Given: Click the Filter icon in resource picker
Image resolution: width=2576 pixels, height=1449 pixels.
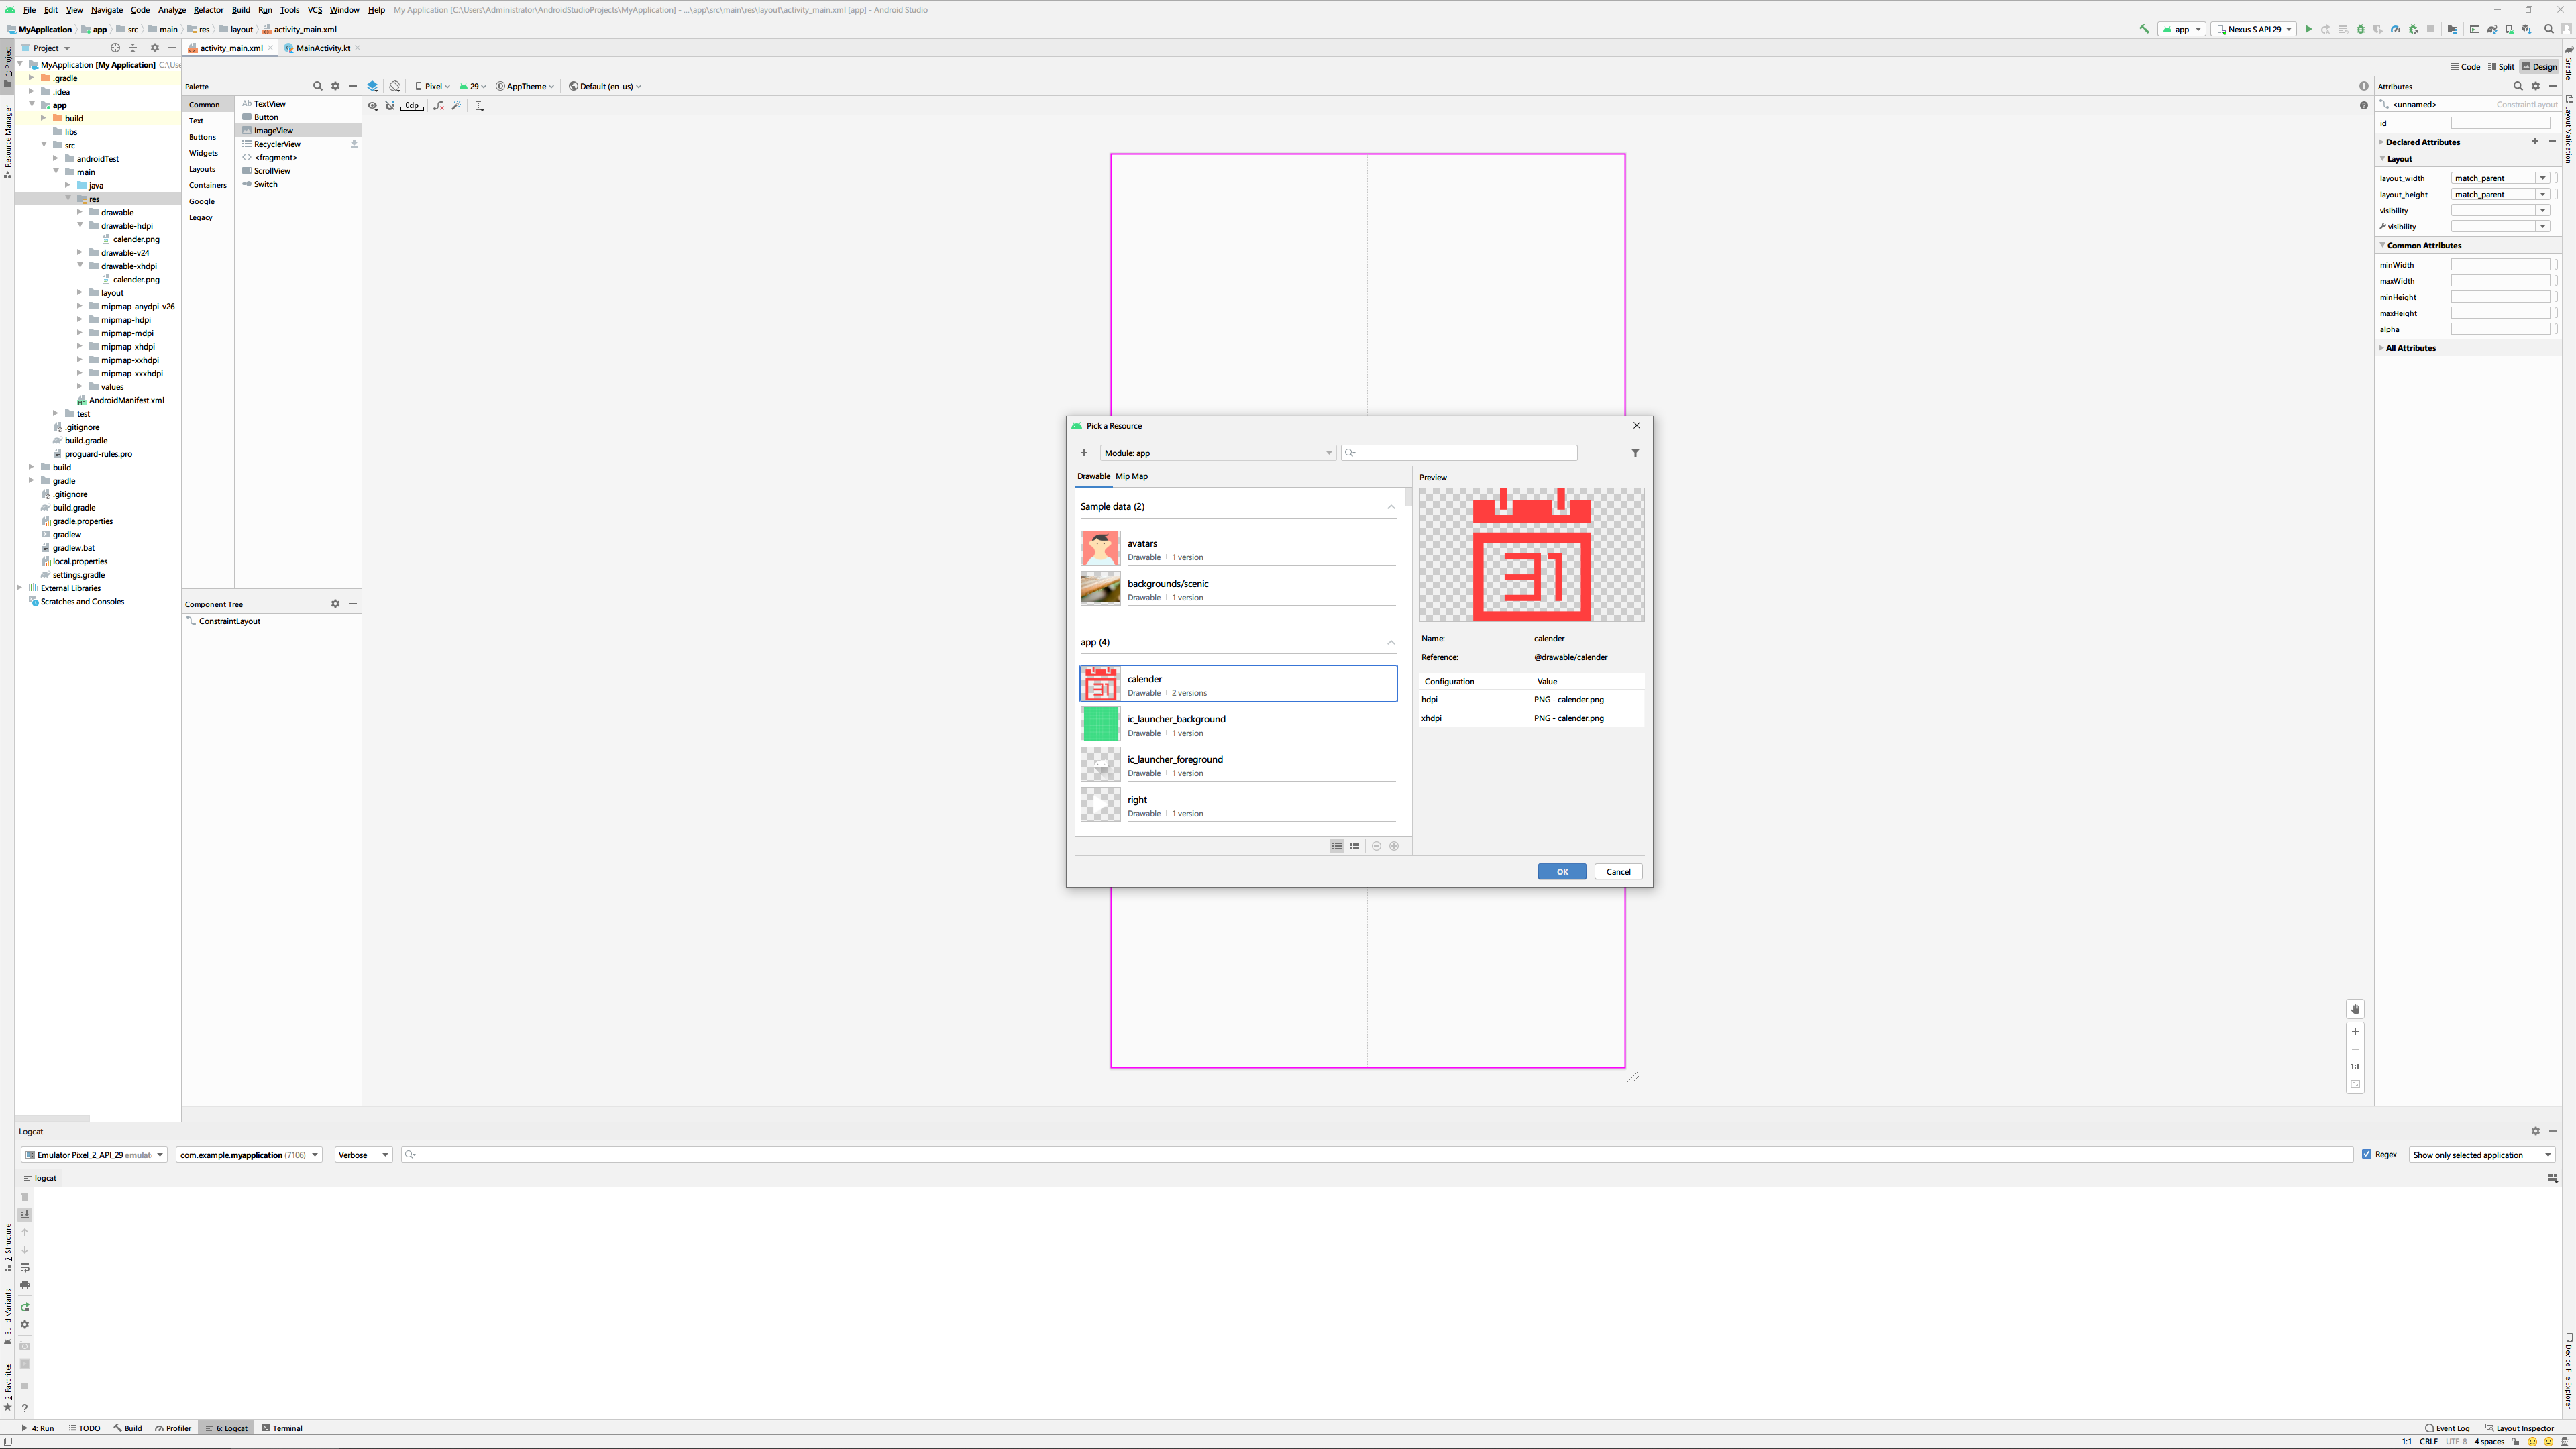Looking at the screenshot, I should point(1635,453).
